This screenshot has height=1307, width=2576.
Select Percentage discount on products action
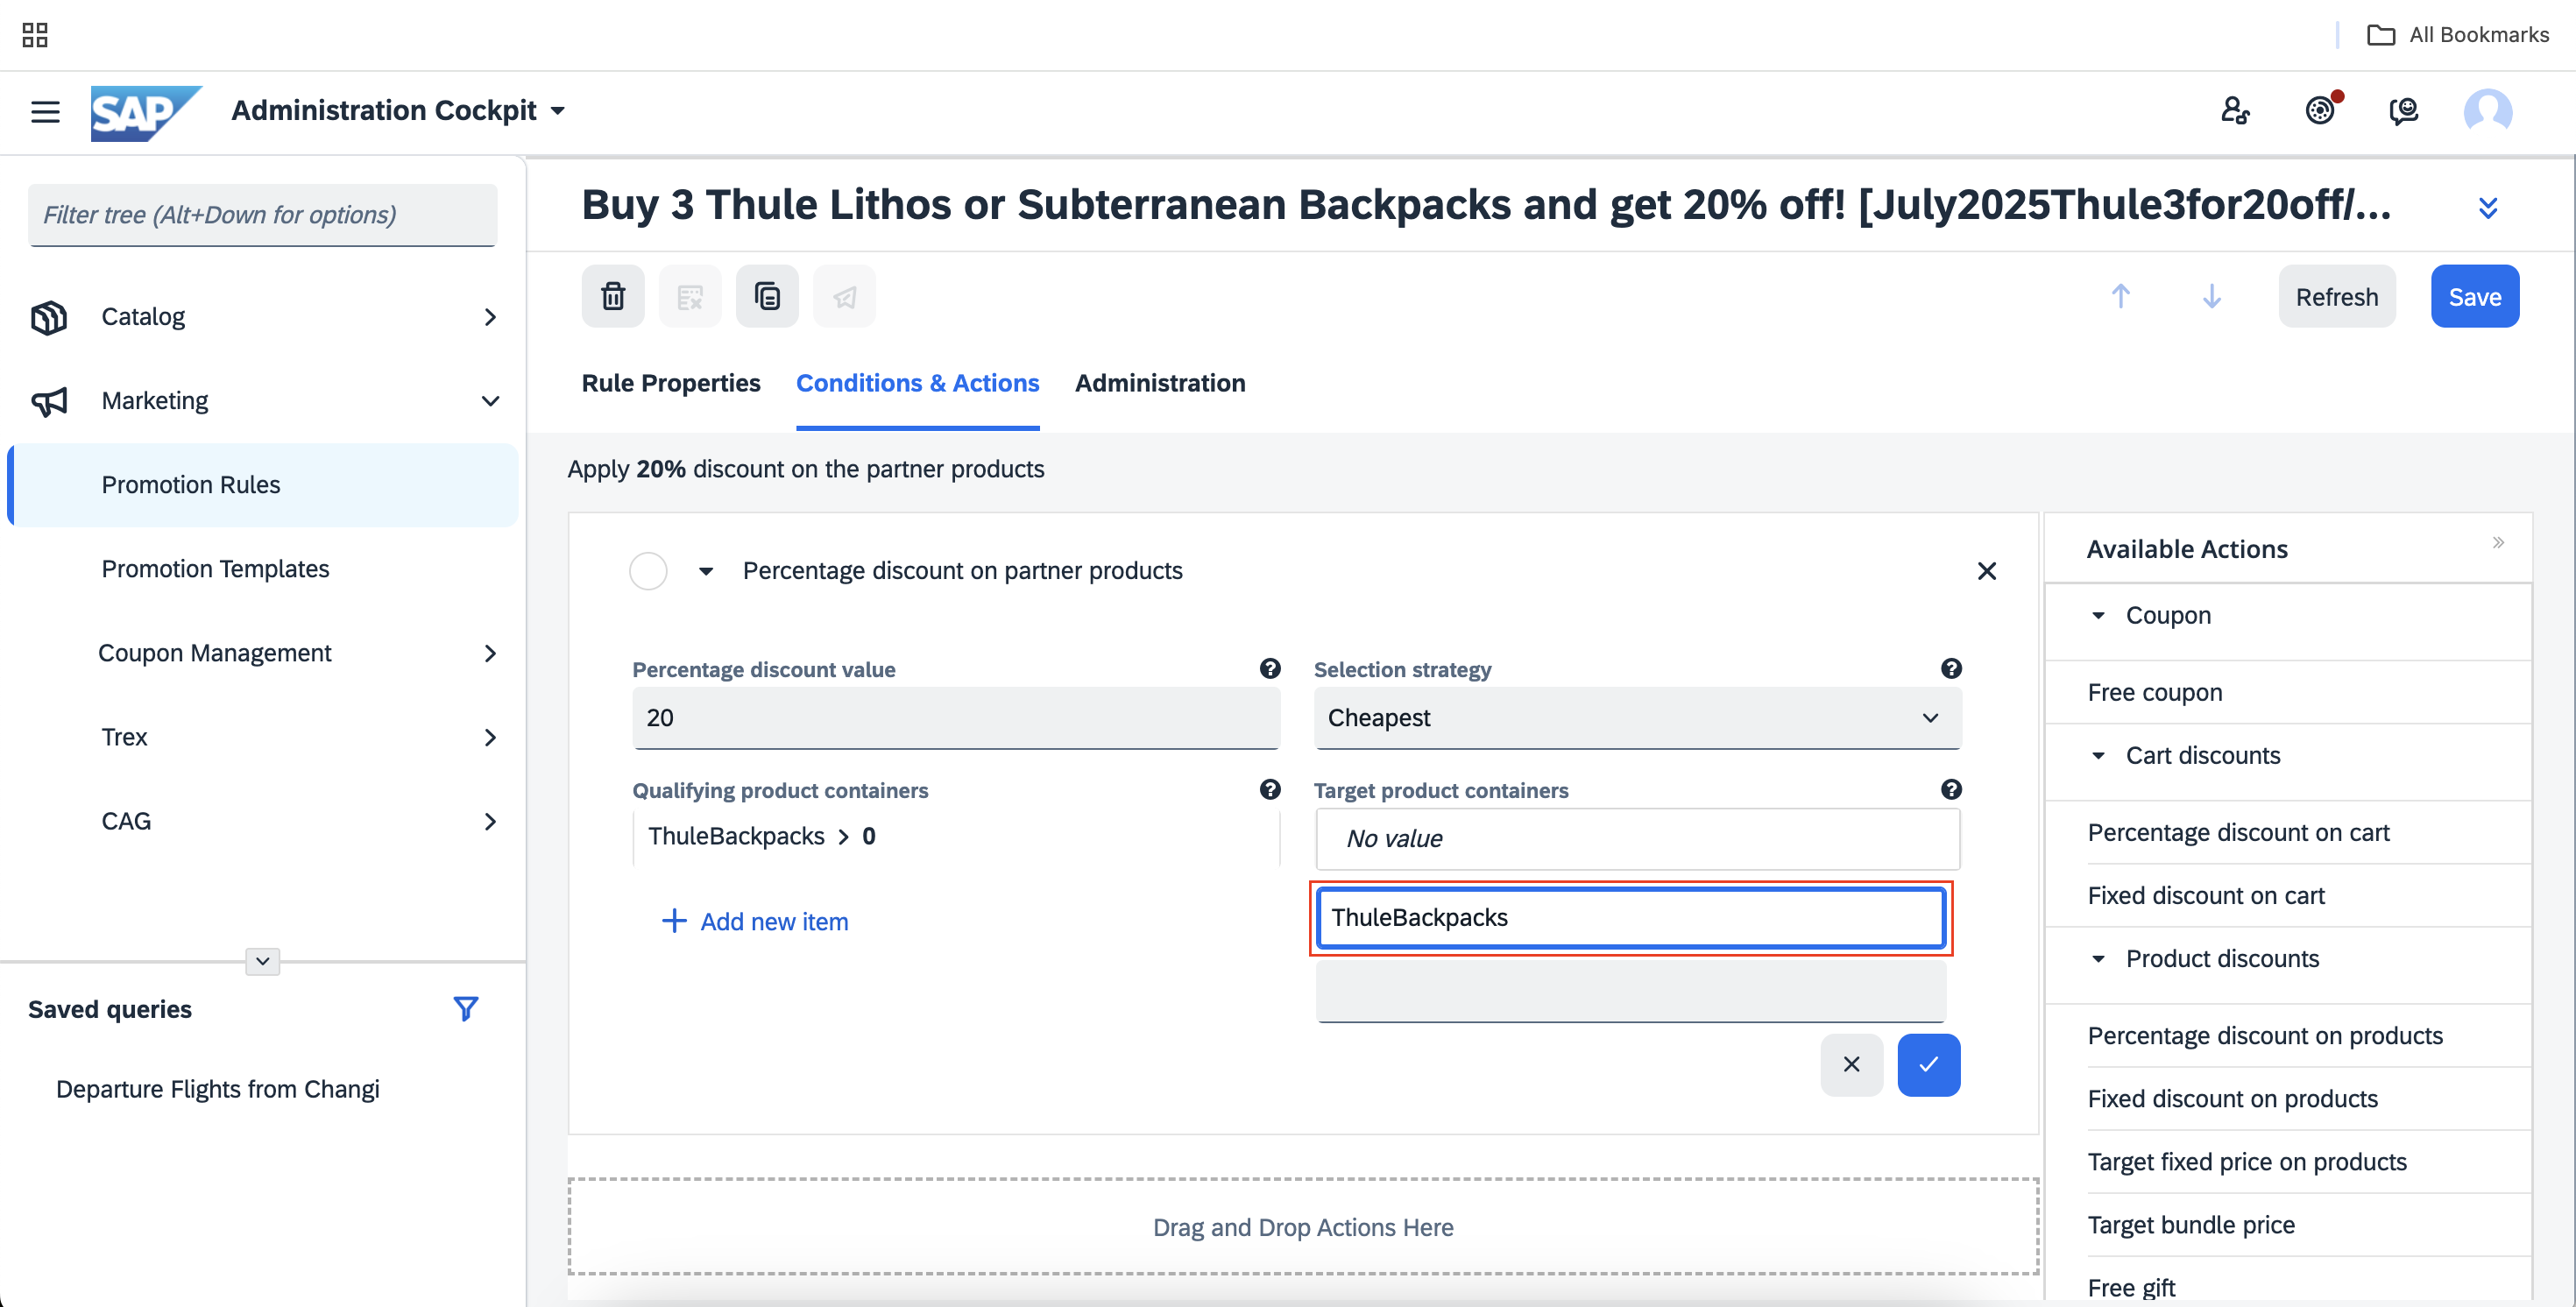click(x=2265, y=1035)
